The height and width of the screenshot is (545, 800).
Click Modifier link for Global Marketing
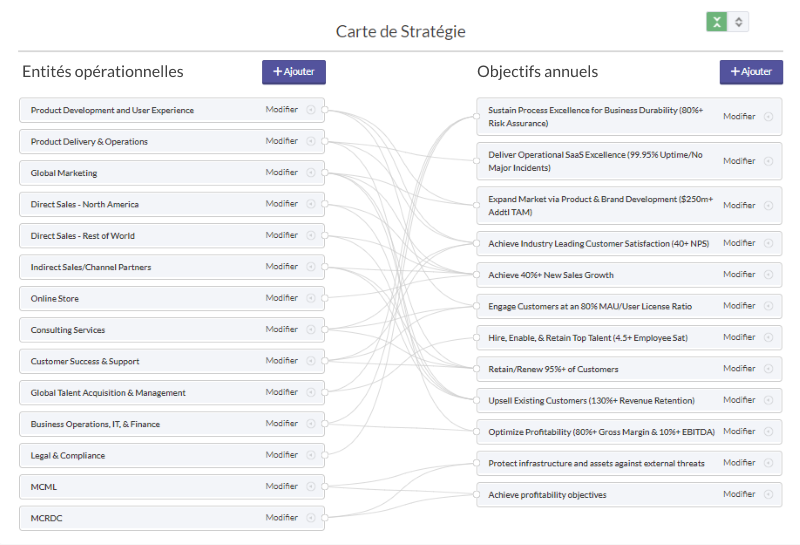[x=282, y=172]
